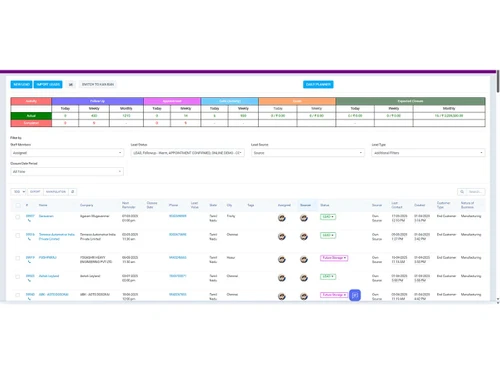Viewport: 500px width, 375px height.
Task: Toggle the chart icon button beside Import Leads
Action: tap(71, 84)
